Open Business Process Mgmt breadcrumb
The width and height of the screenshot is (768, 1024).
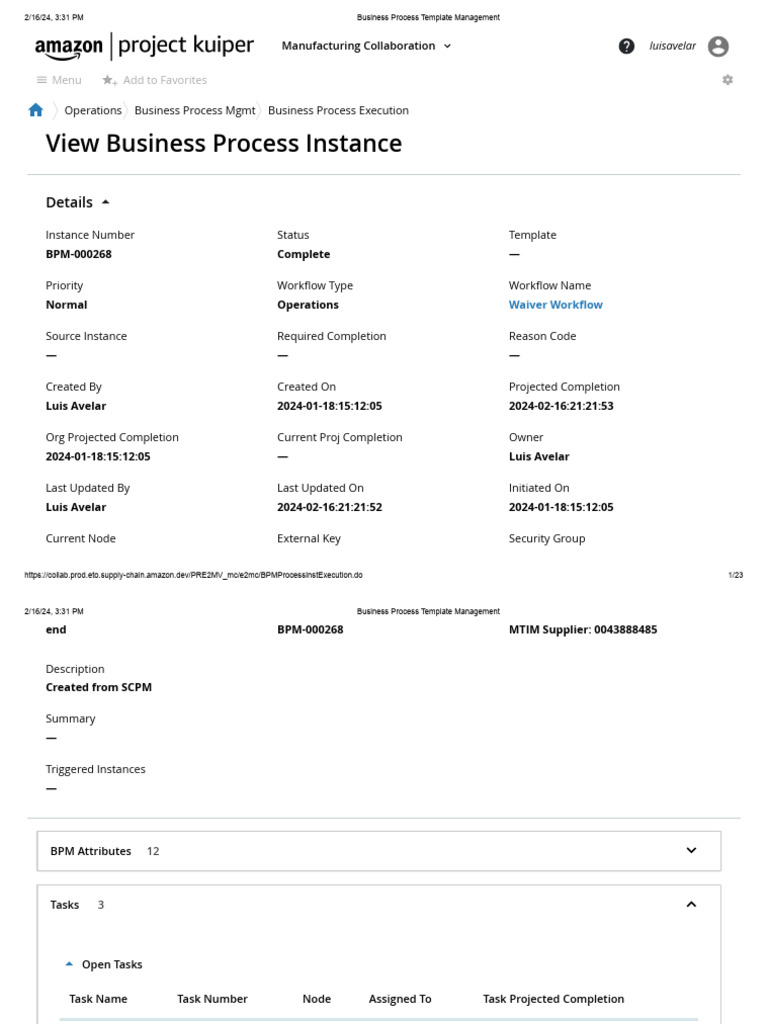195,110
